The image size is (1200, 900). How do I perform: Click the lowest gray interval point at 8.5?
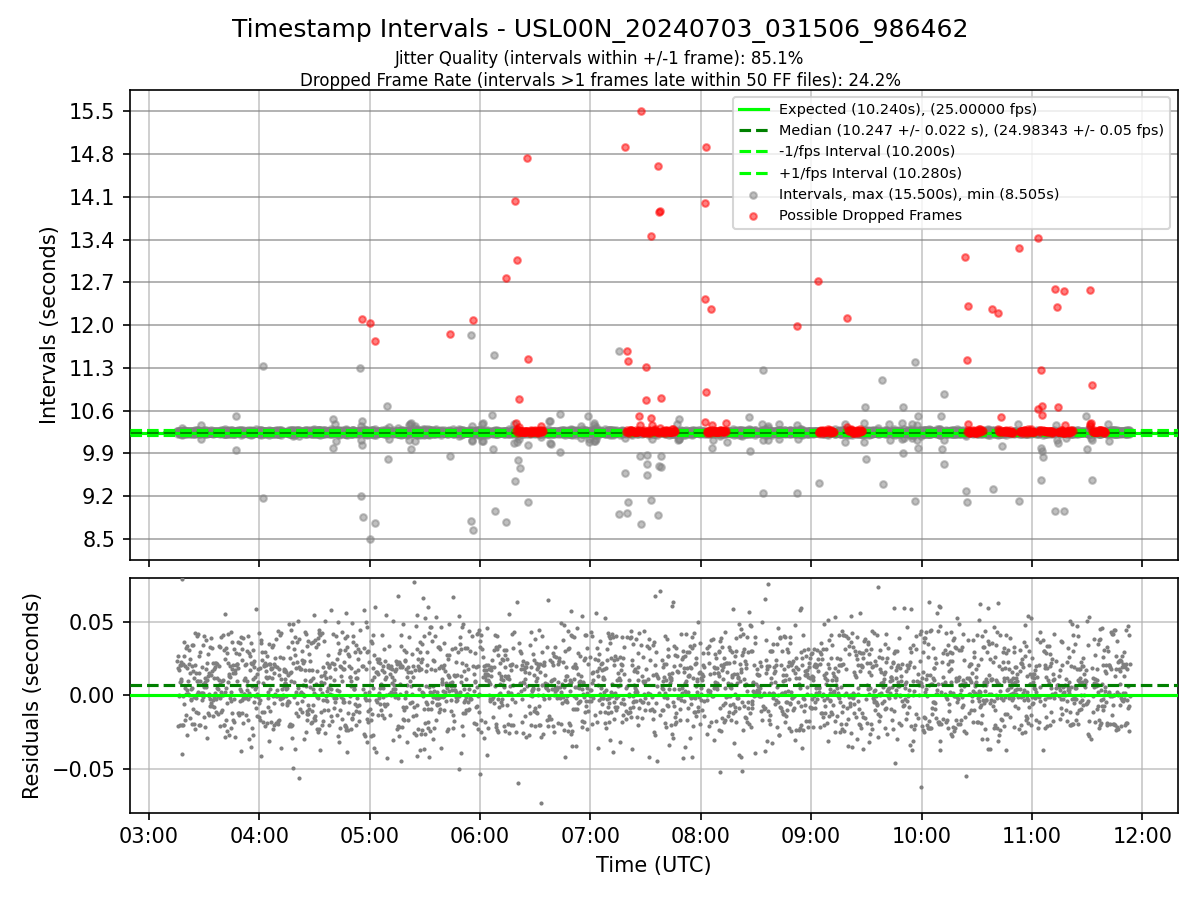370,539
